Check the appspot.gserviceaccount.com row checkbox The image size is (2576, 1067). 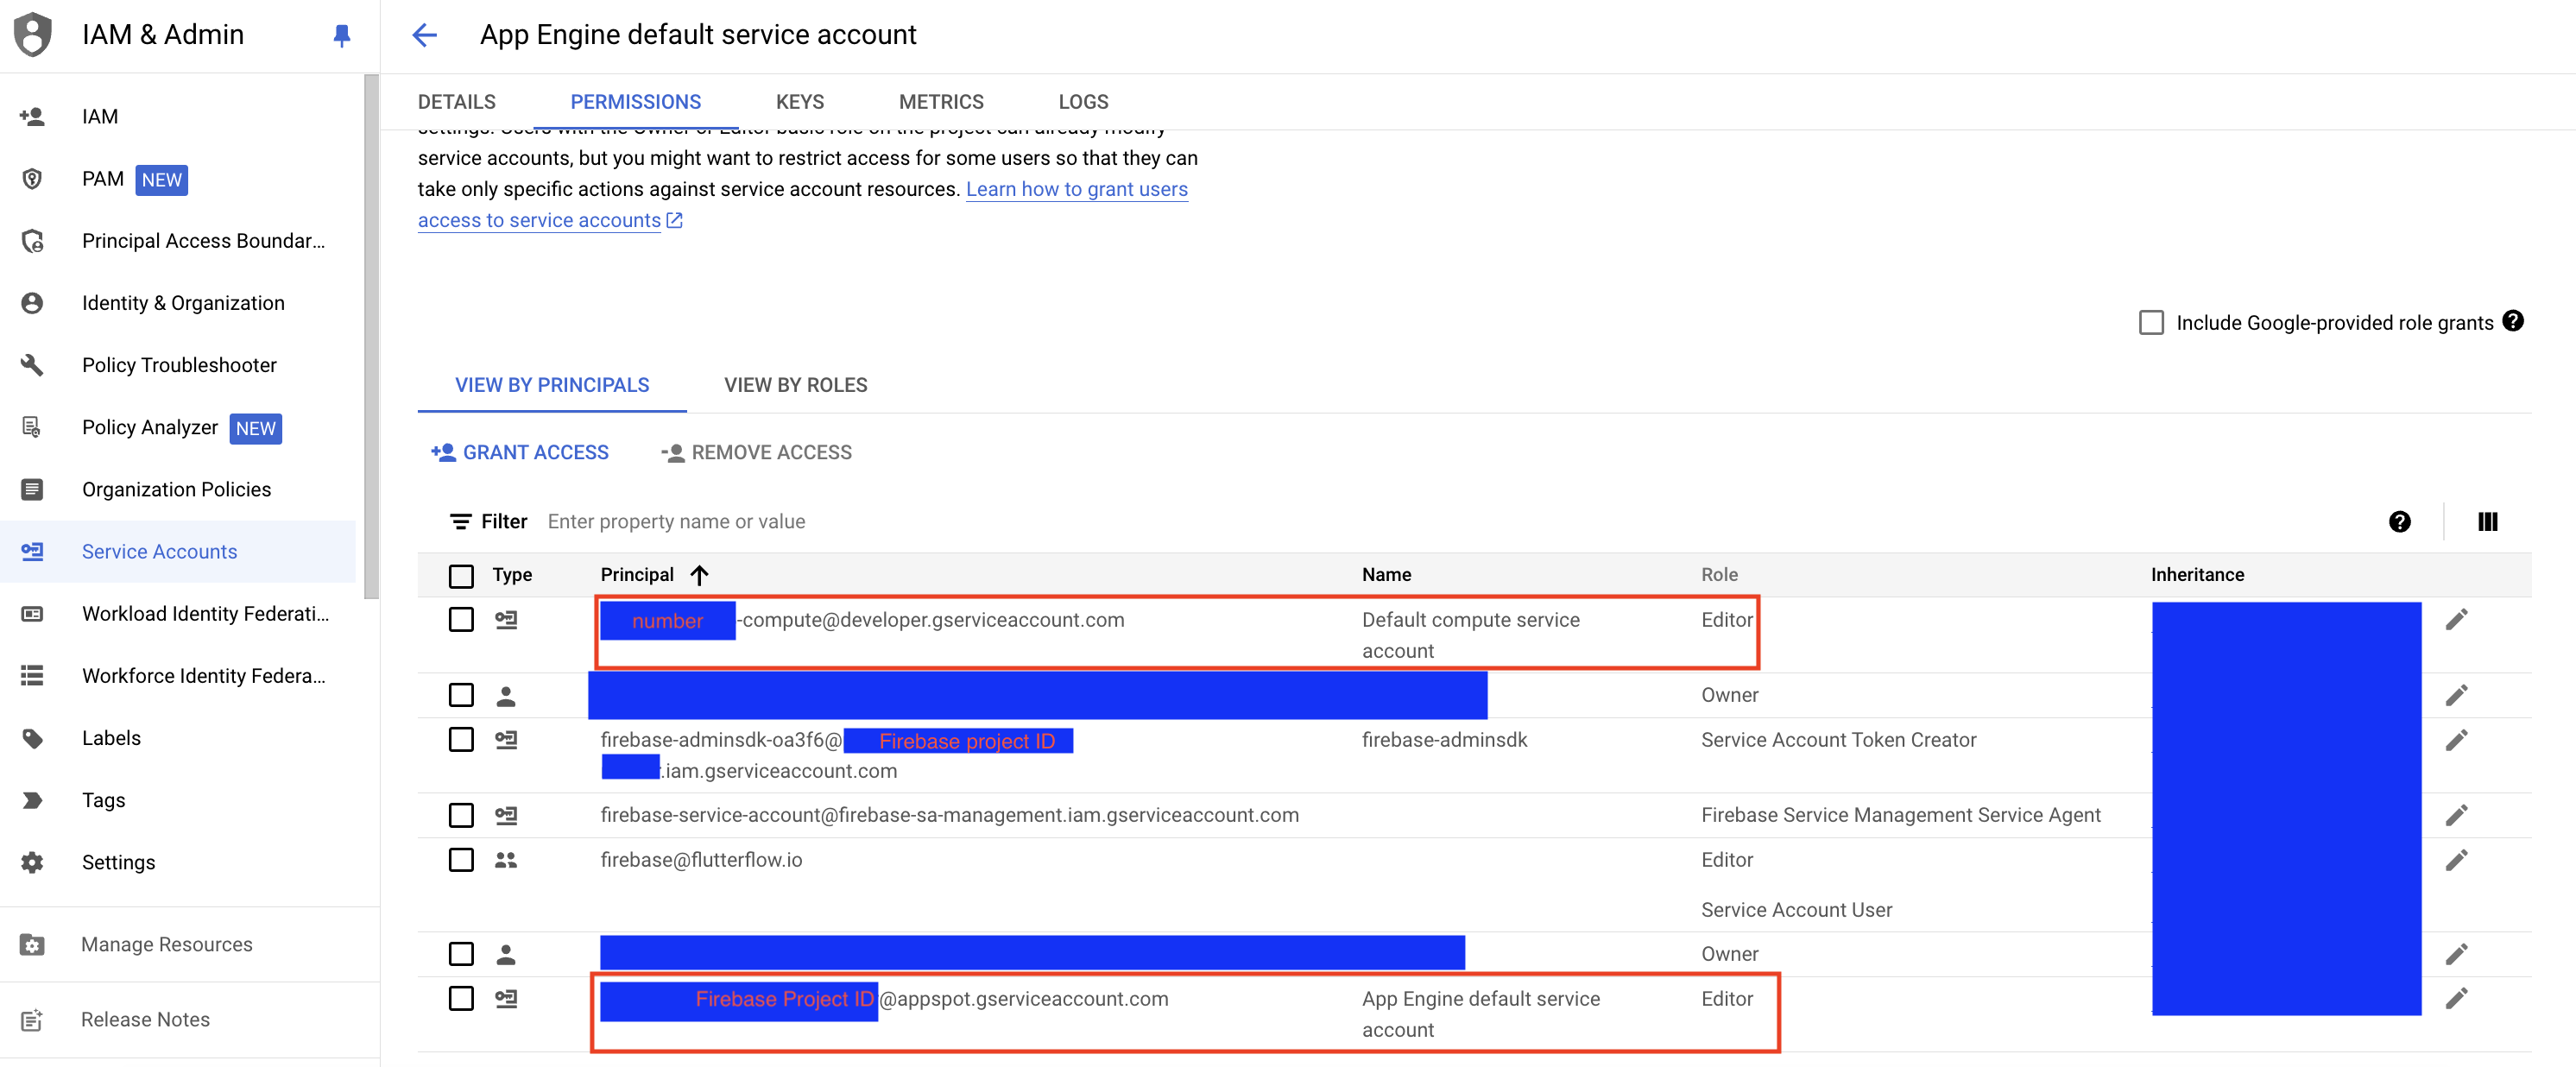pyautogui.click(x=461, y=998)
